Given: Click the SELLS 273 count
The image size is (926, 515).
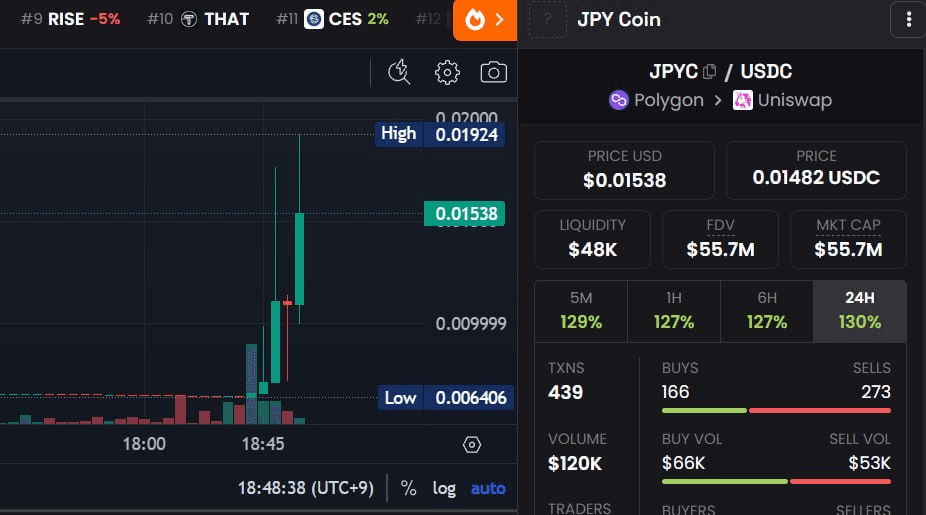Looking at the screenshot, I should tap(876, 392).
